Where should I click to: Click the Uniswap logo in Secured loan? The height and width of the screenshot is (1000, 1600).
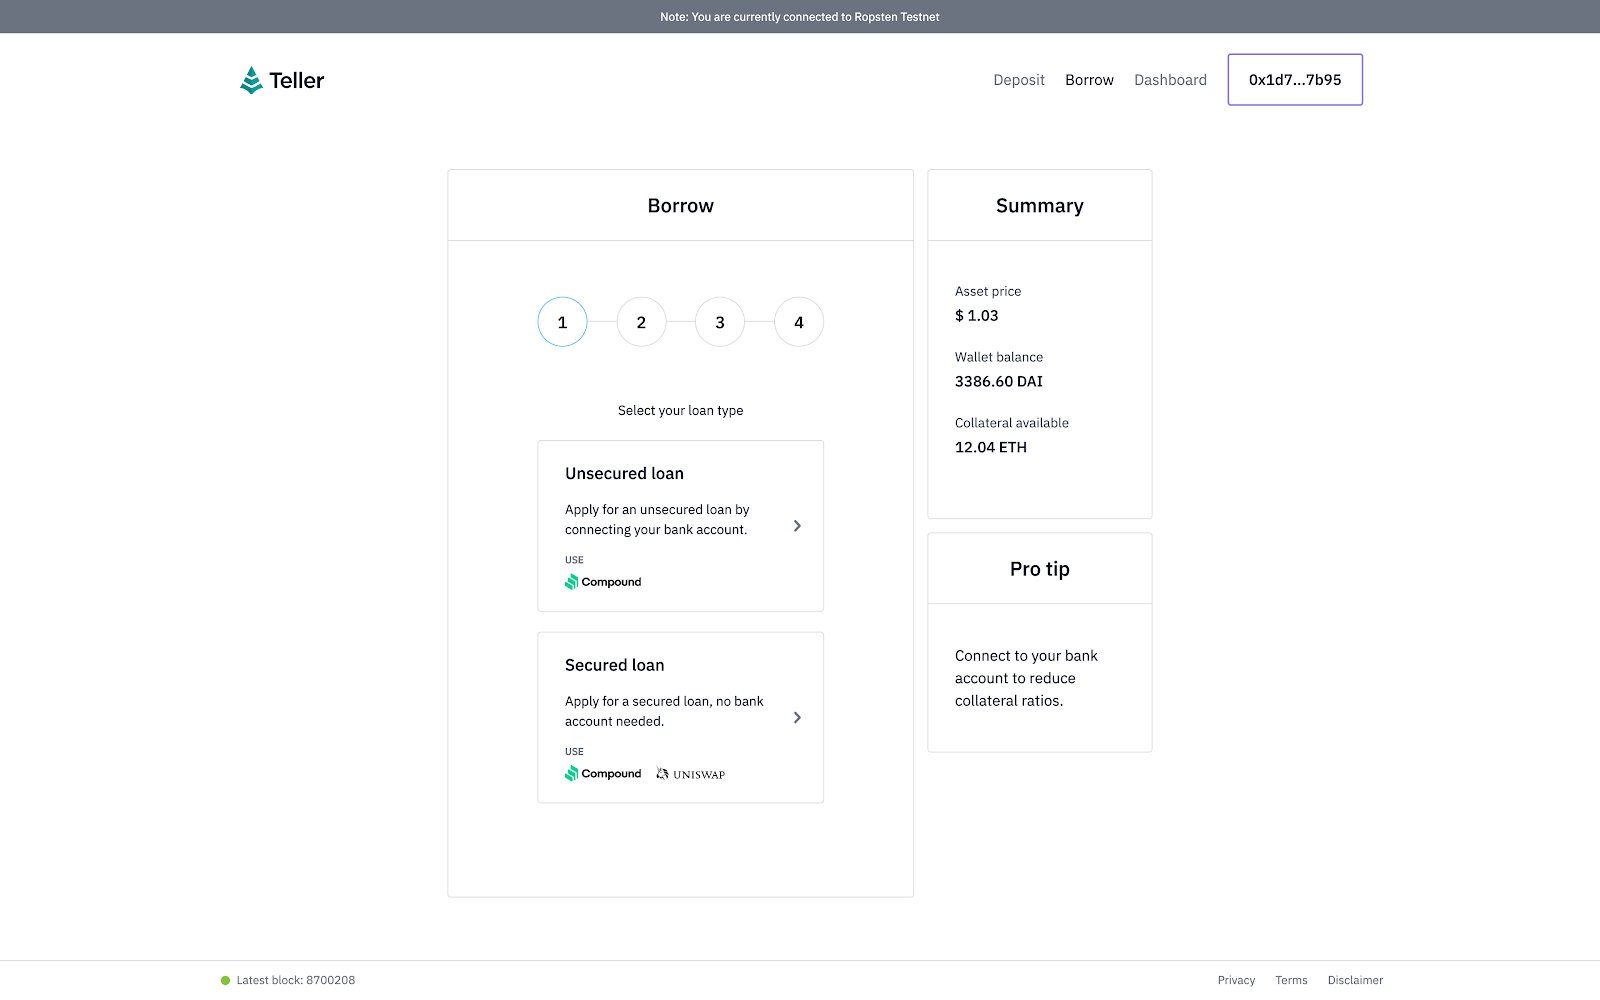tap(691, 774)
